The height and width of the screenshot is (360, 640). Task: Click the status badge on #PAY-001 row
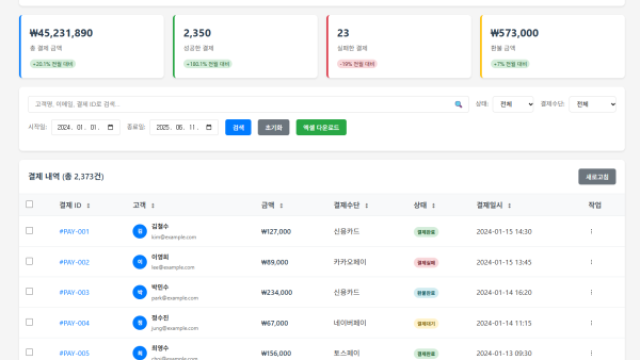point(426,232)
